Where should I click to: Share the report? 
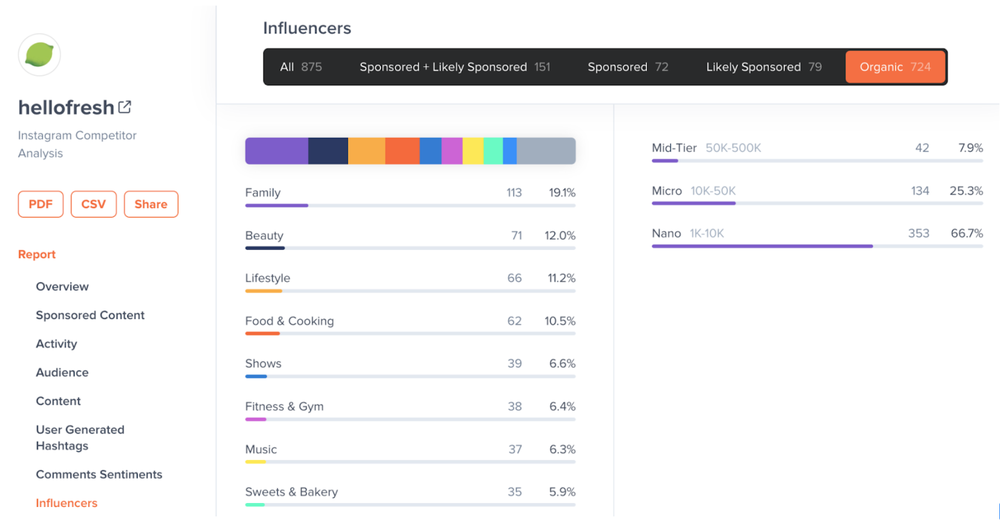(x=151, y=204)
